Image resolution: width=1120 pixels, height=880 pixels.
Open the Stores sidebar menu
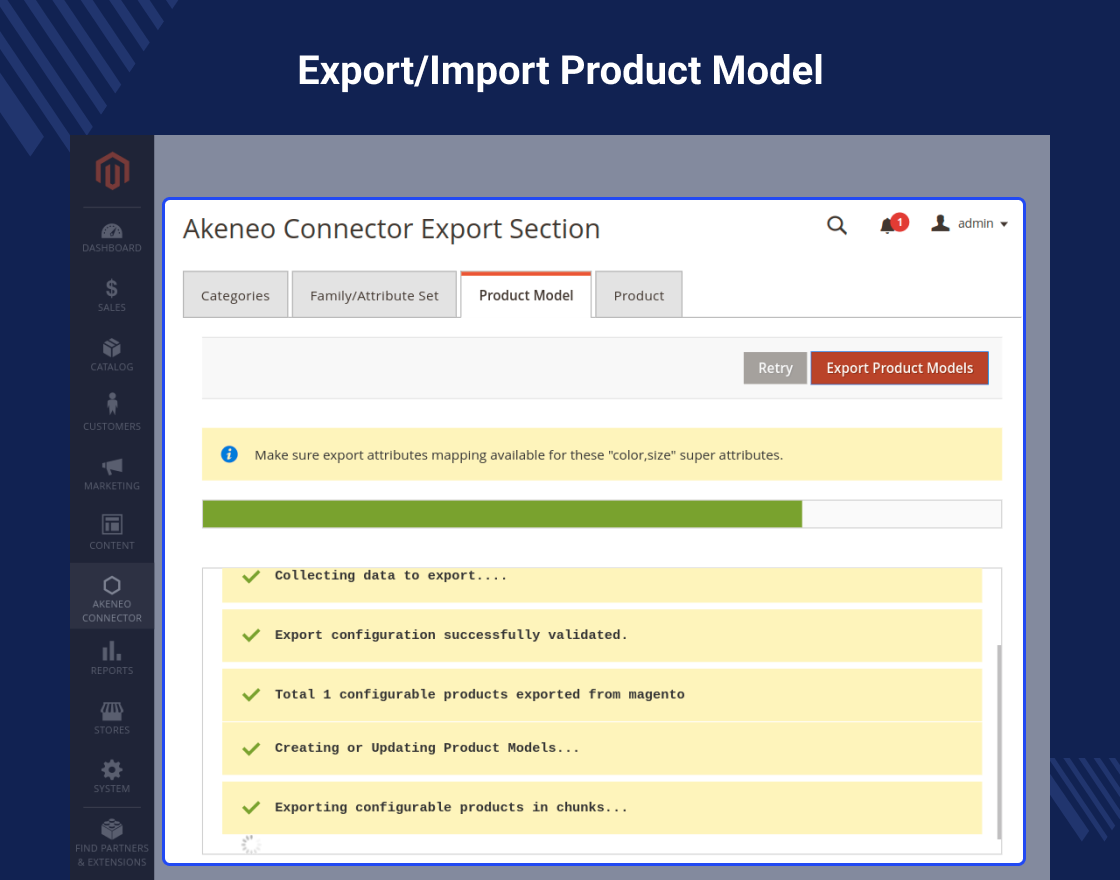tap(112, 718)
